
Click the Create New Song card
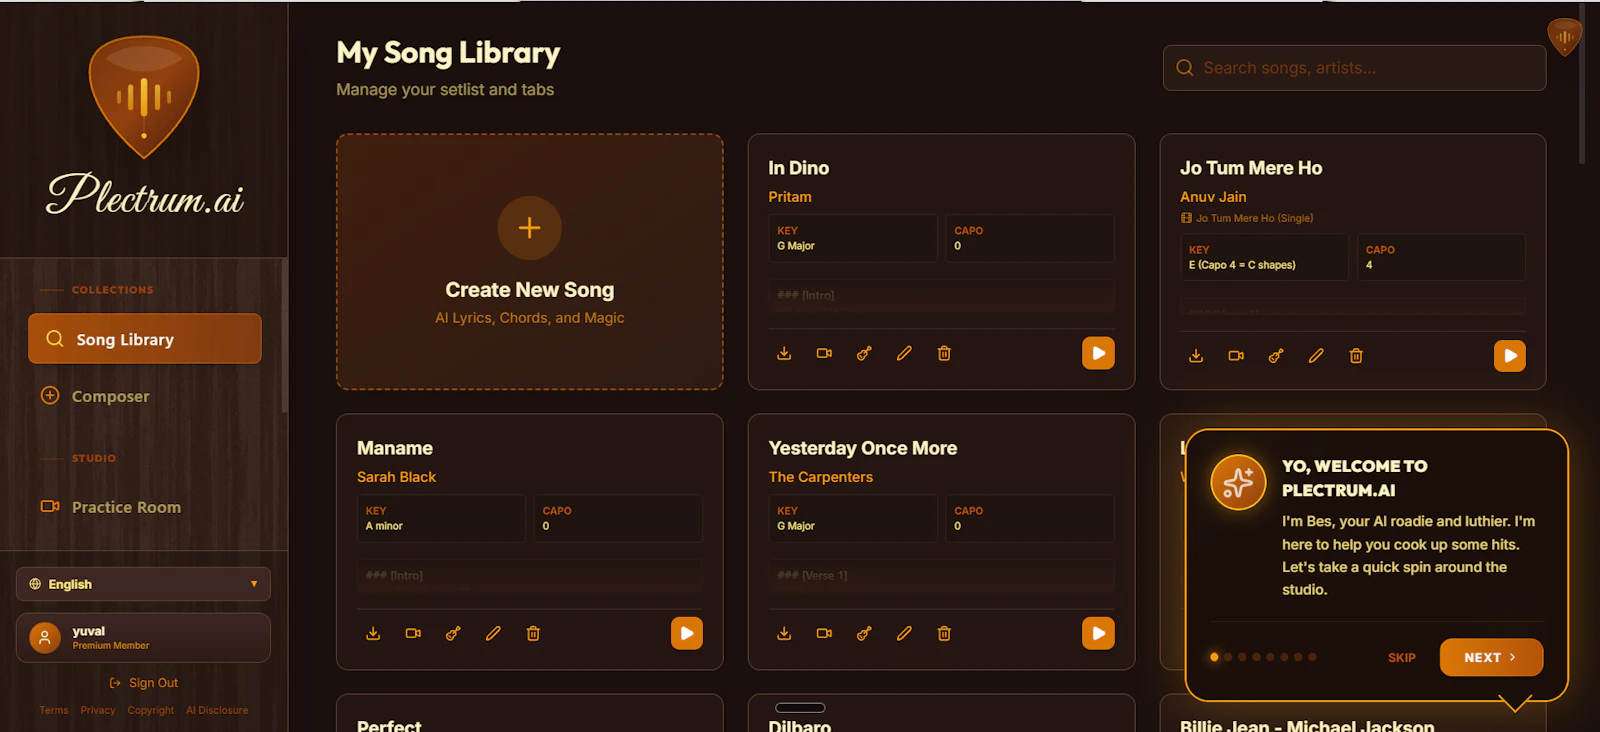[x=530, y=262]
